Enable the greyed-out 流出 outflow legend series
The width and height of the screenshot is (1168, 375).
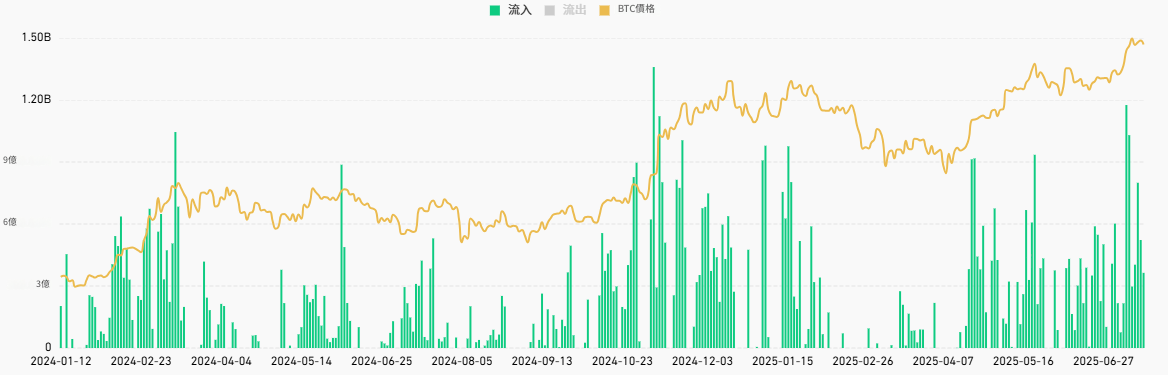click(x=565, y=10)
